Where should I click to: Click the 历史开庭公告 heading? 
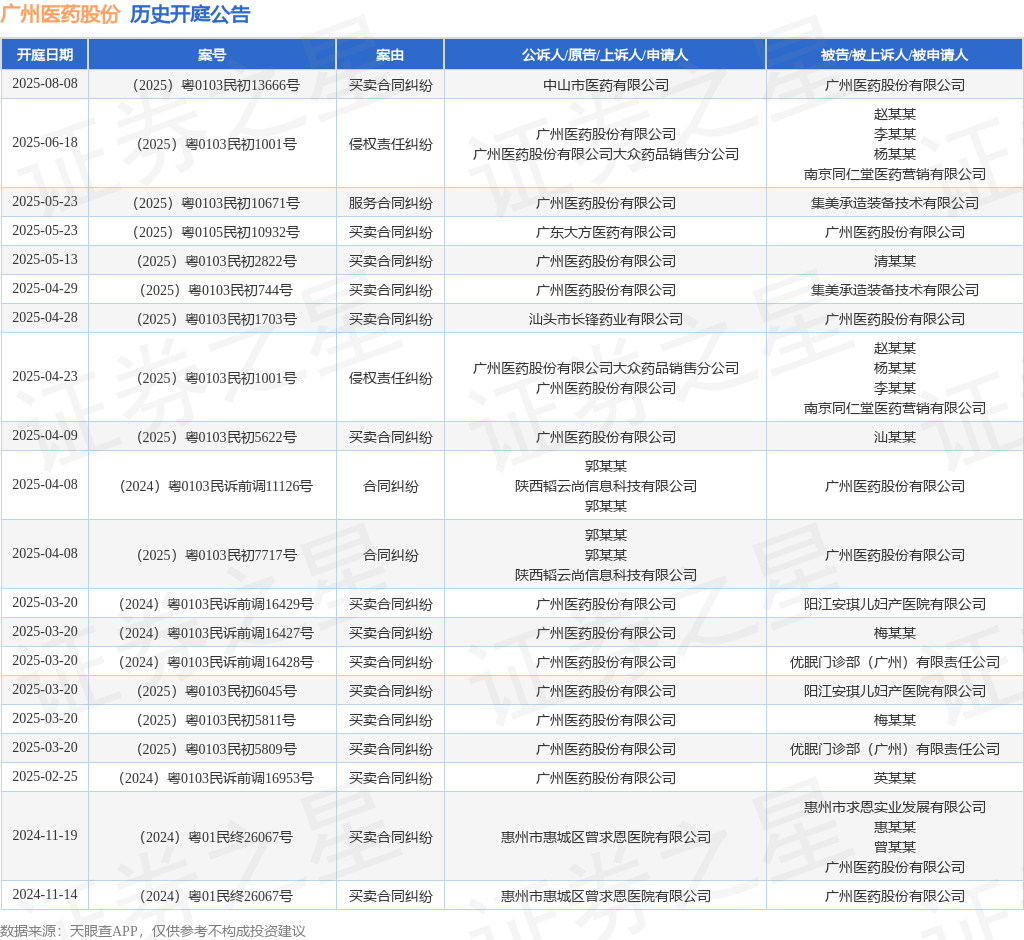click(x=190, y=14)
